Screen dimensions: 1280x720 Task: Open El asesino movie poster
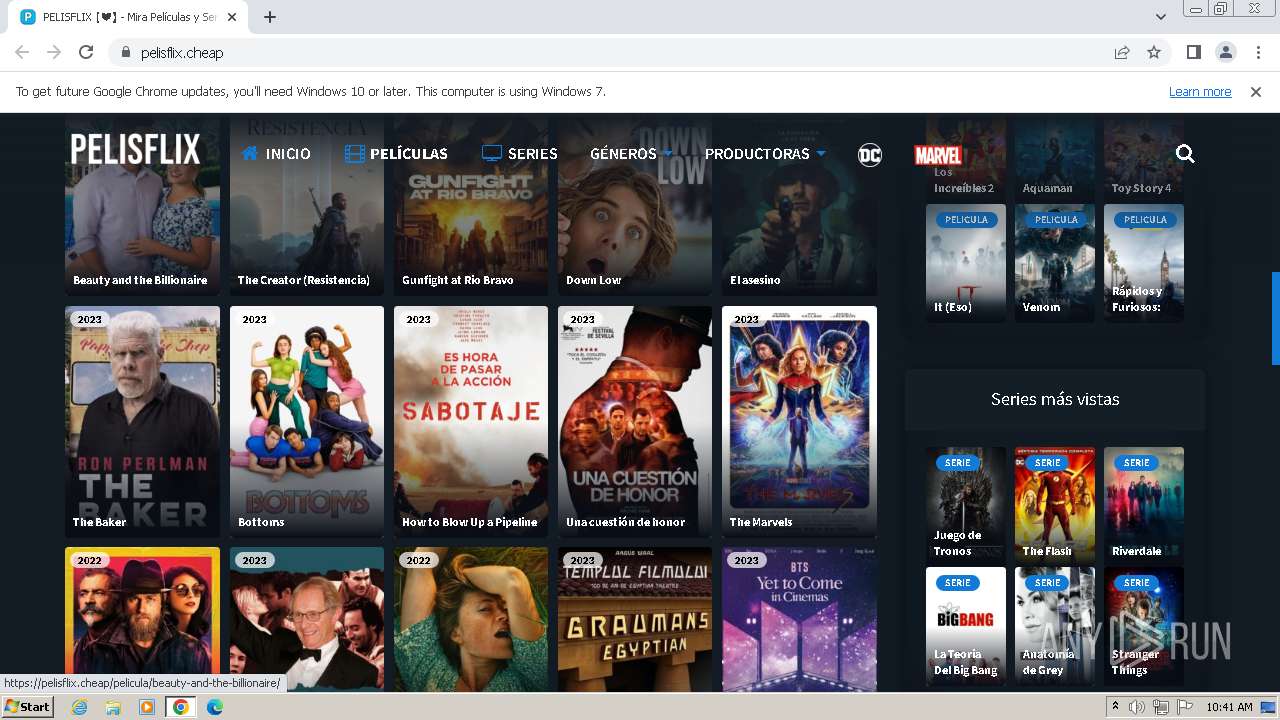(x=799, y=205)
